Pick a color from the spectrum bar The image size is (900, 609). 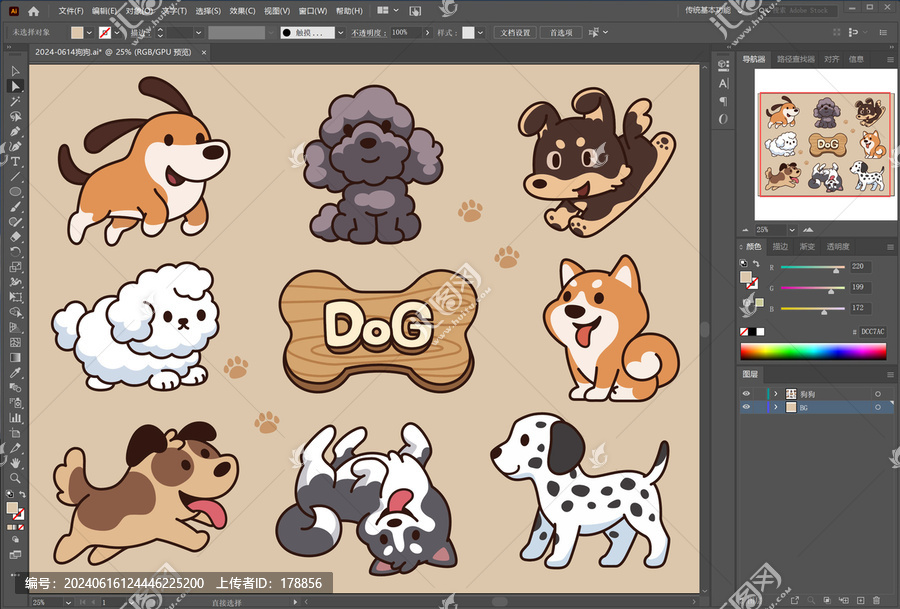(x=813, y=351)
